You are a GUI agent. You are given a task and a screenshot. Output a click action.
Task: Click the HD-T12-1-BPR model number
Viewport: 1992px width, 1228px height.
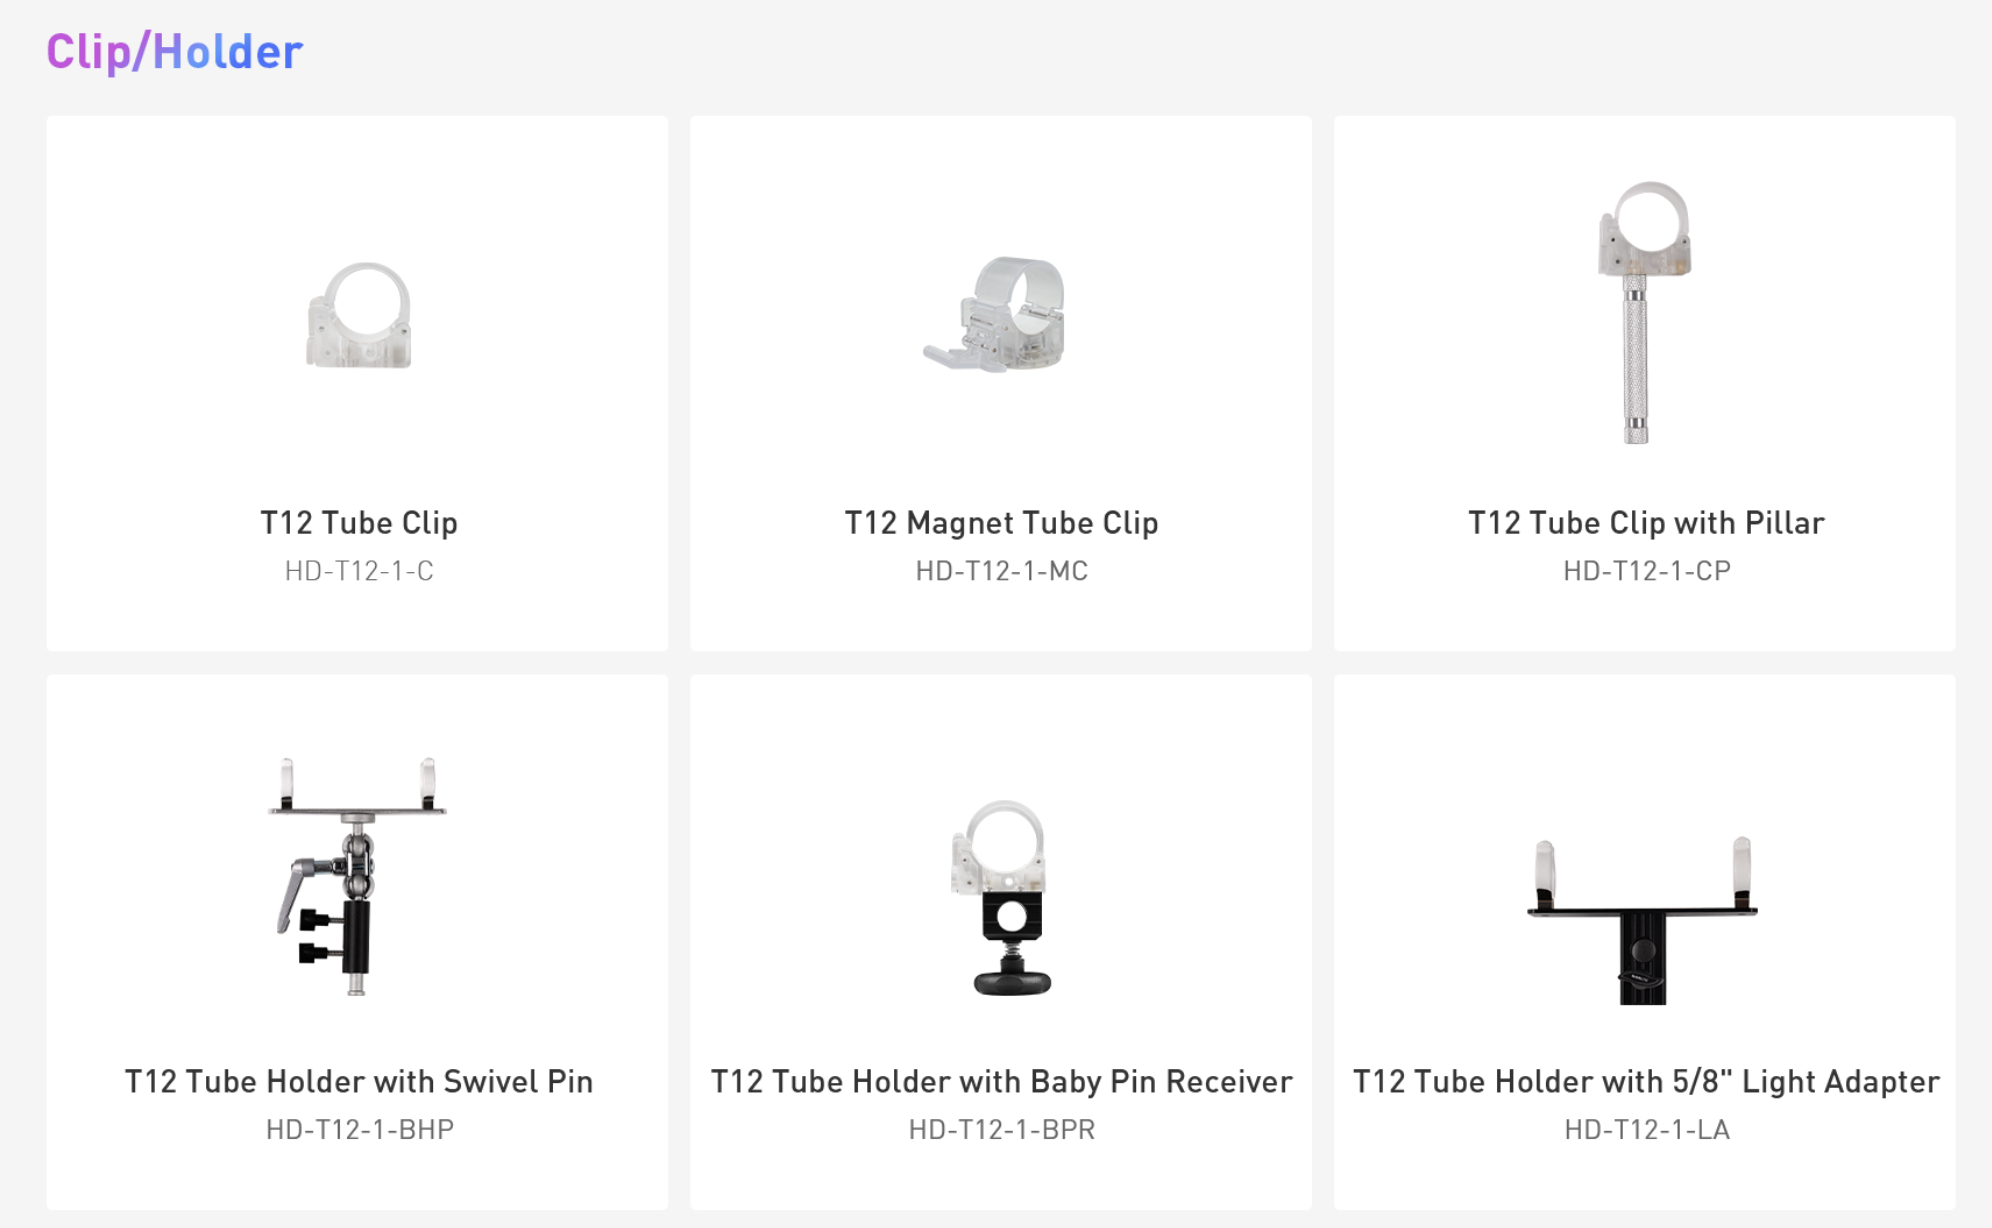tap(1001, 1130)
